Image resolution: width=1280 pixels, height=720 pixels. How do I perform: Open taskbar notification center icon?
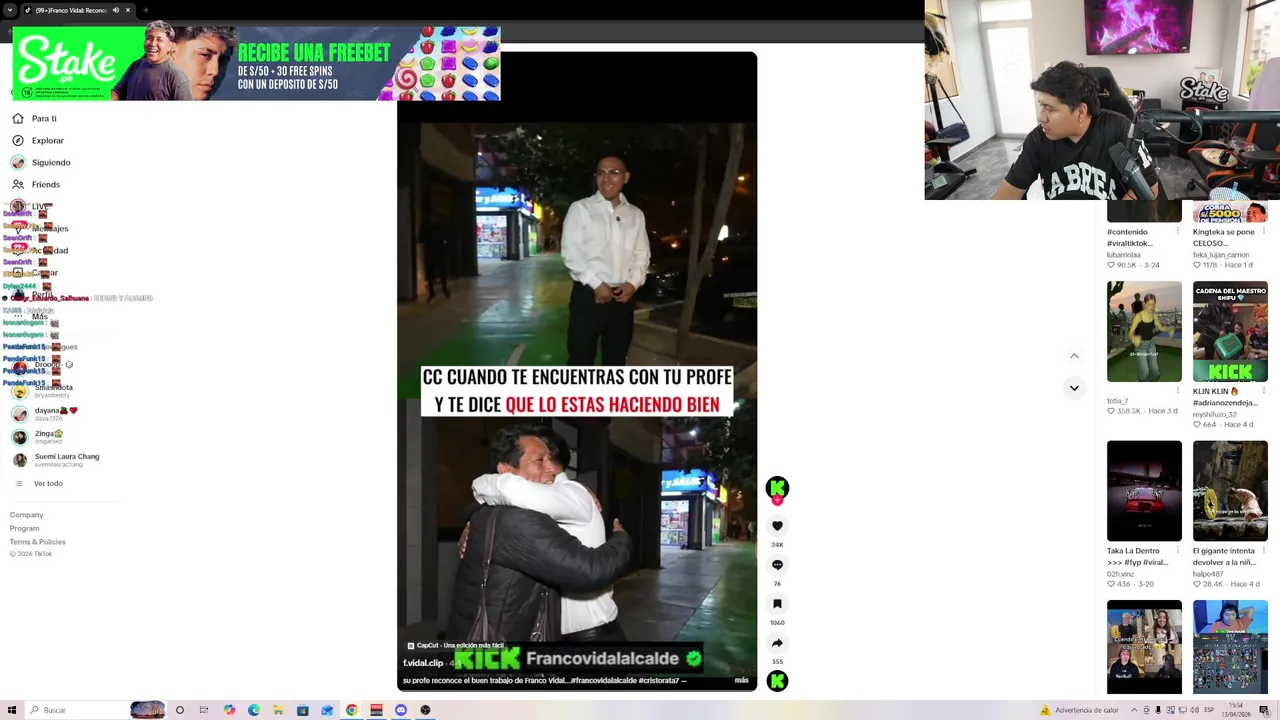(x=1264, y=710)
